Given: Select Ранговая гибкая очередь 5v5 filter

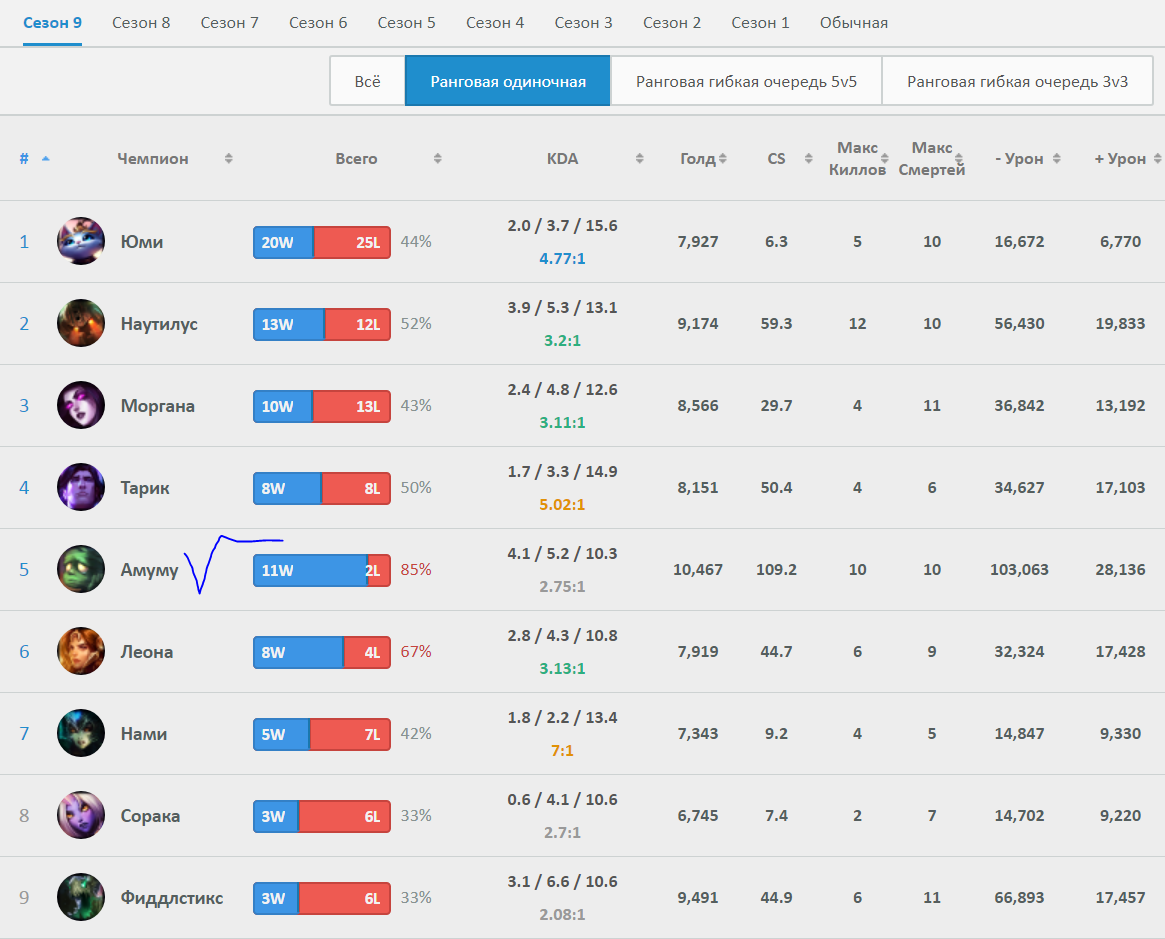Looking at the screenshot, I should 746,81.
